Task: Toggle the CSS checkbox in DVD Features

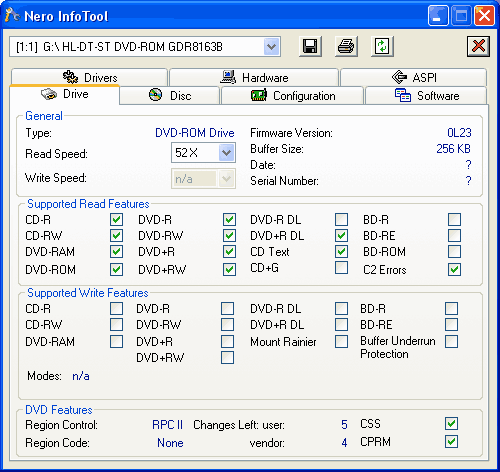Action: point(451,424)
